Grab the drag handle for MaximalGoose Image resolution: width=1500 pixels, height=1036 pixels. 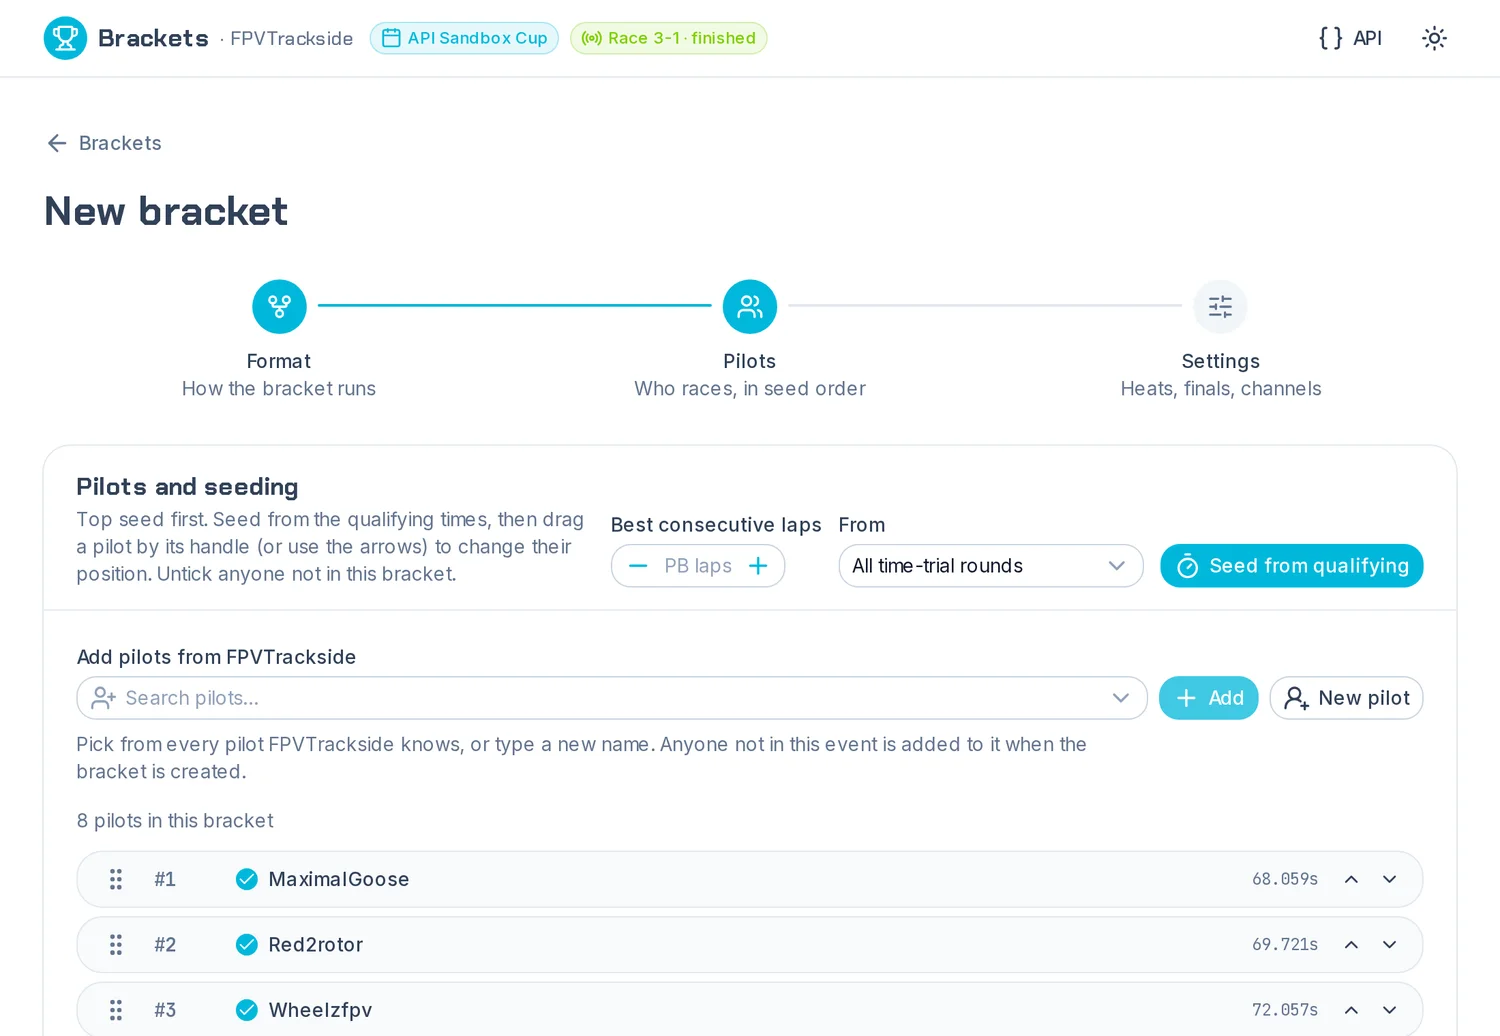(116, 879)
